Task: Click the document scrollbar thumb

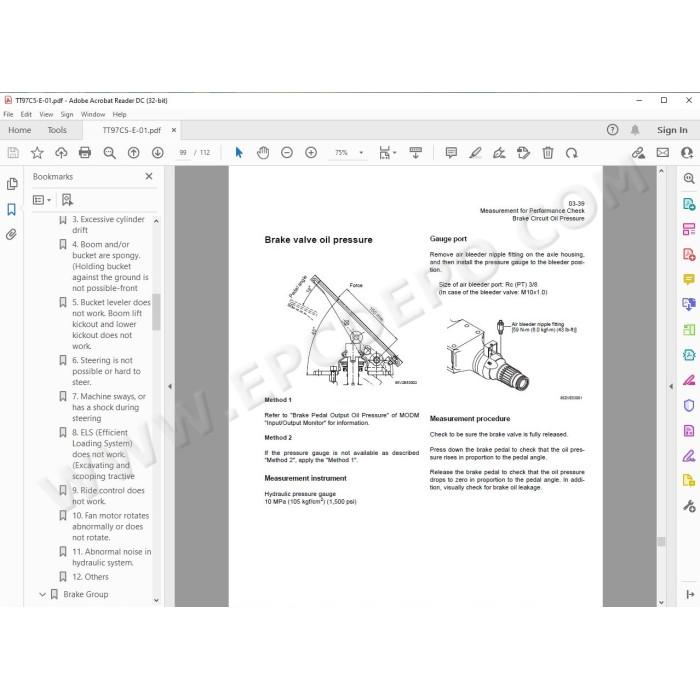Action: click(661, 542)
